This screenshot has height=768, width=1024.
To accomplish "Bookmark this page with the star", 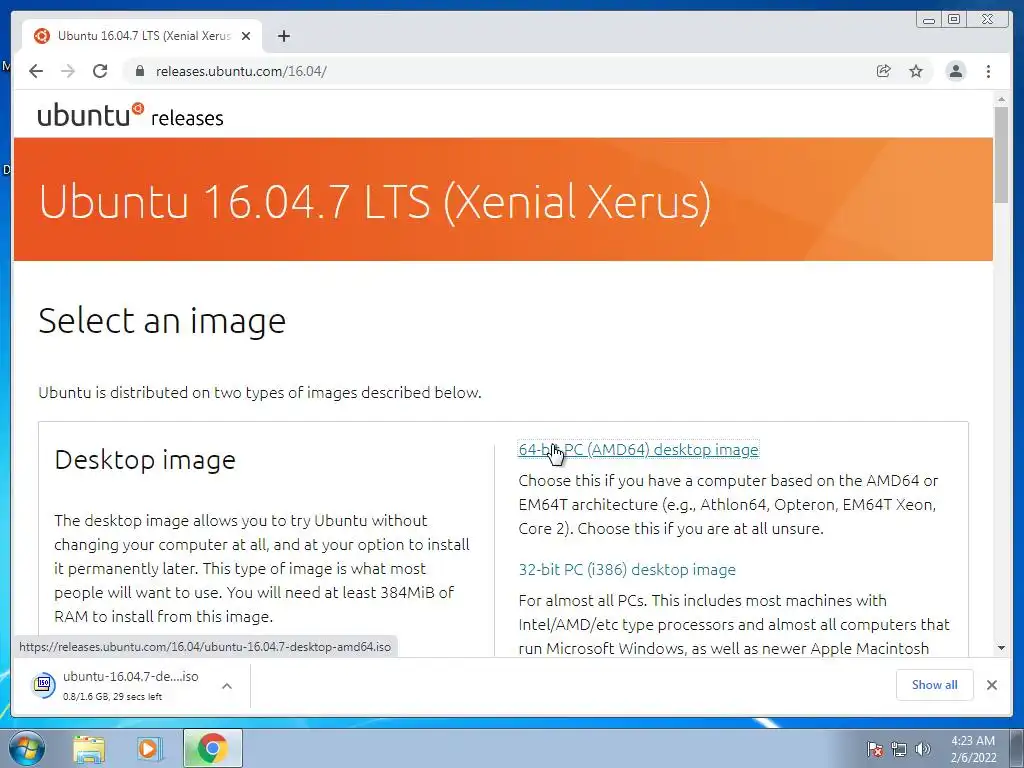I will (916, 71).
